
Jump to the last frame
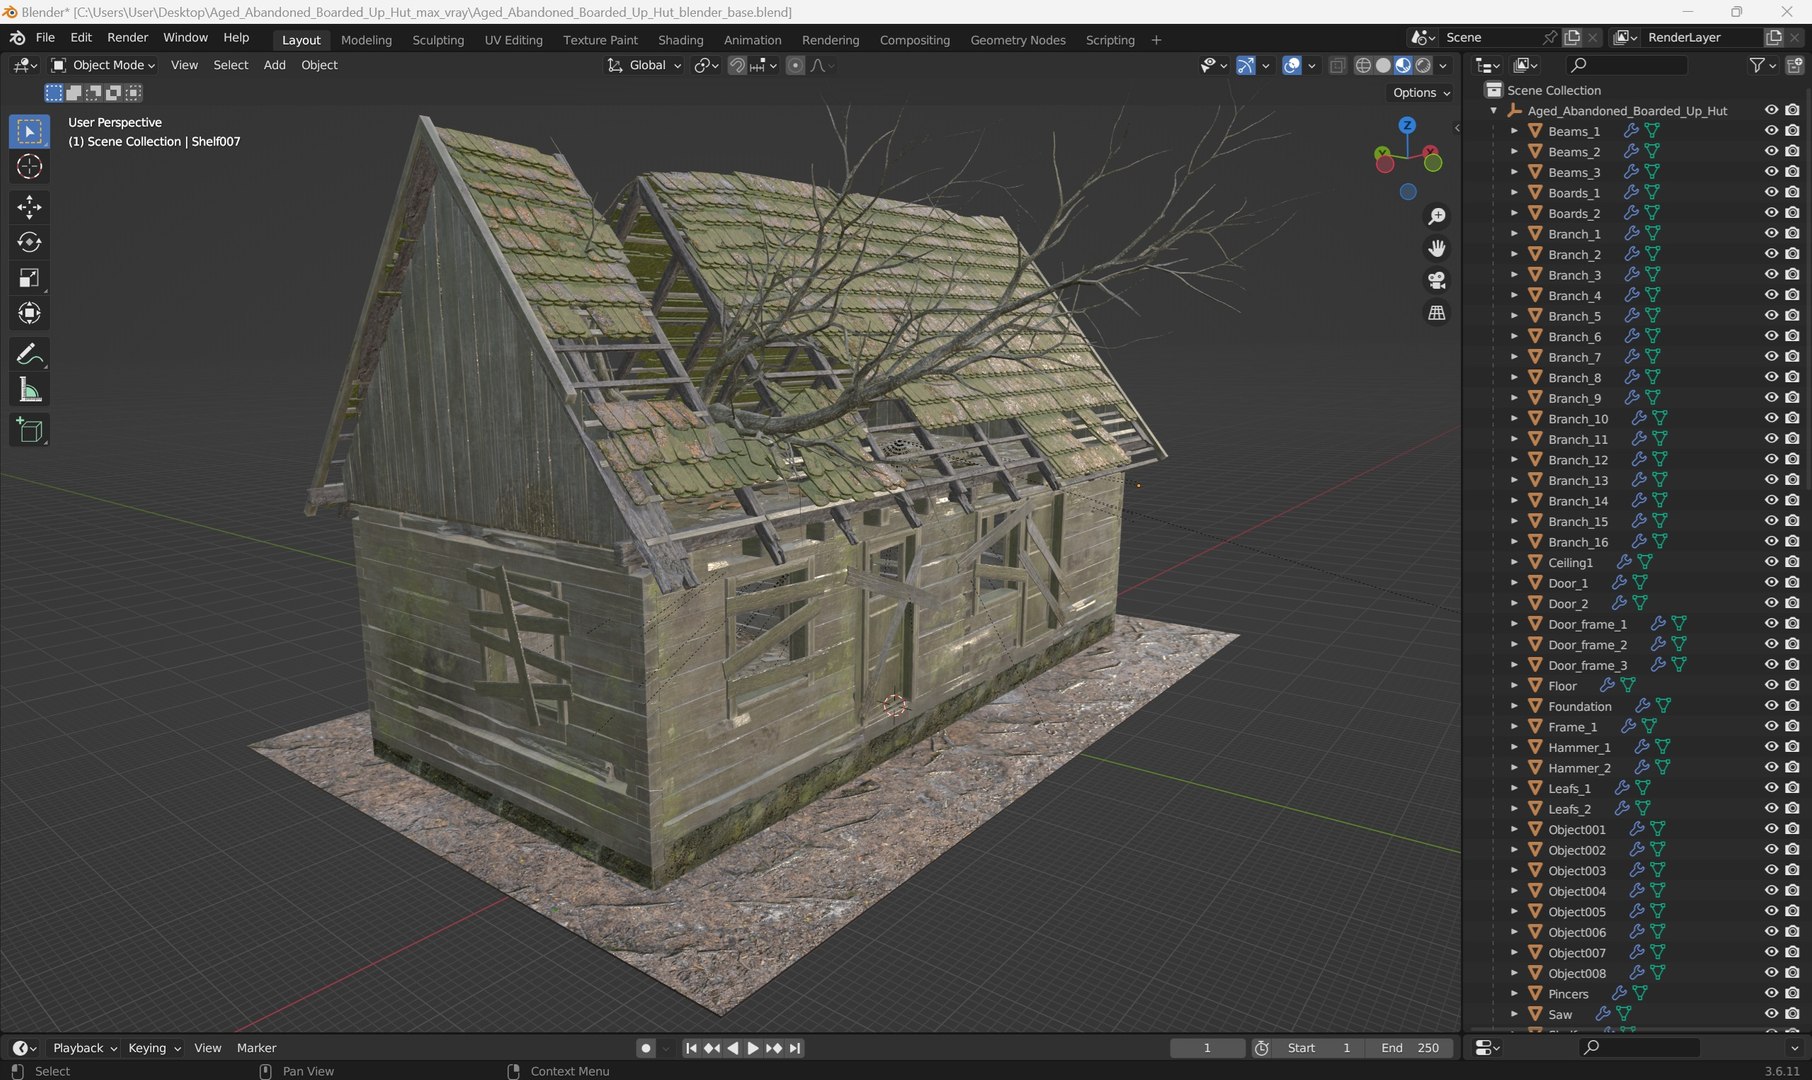[795, 1048]
